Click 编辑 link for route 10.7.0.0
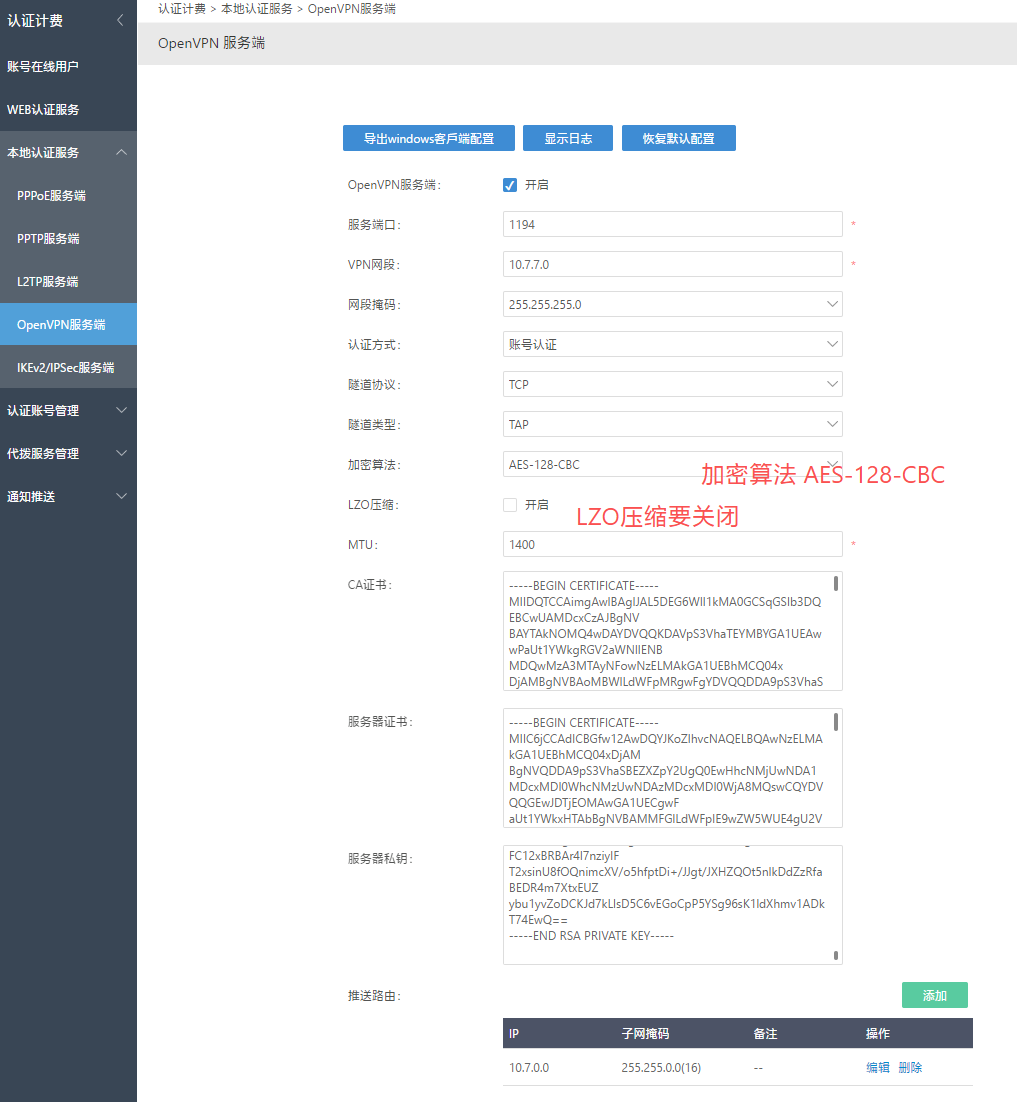Viewport: 1017px width, 1102px height. [877, 1067]
